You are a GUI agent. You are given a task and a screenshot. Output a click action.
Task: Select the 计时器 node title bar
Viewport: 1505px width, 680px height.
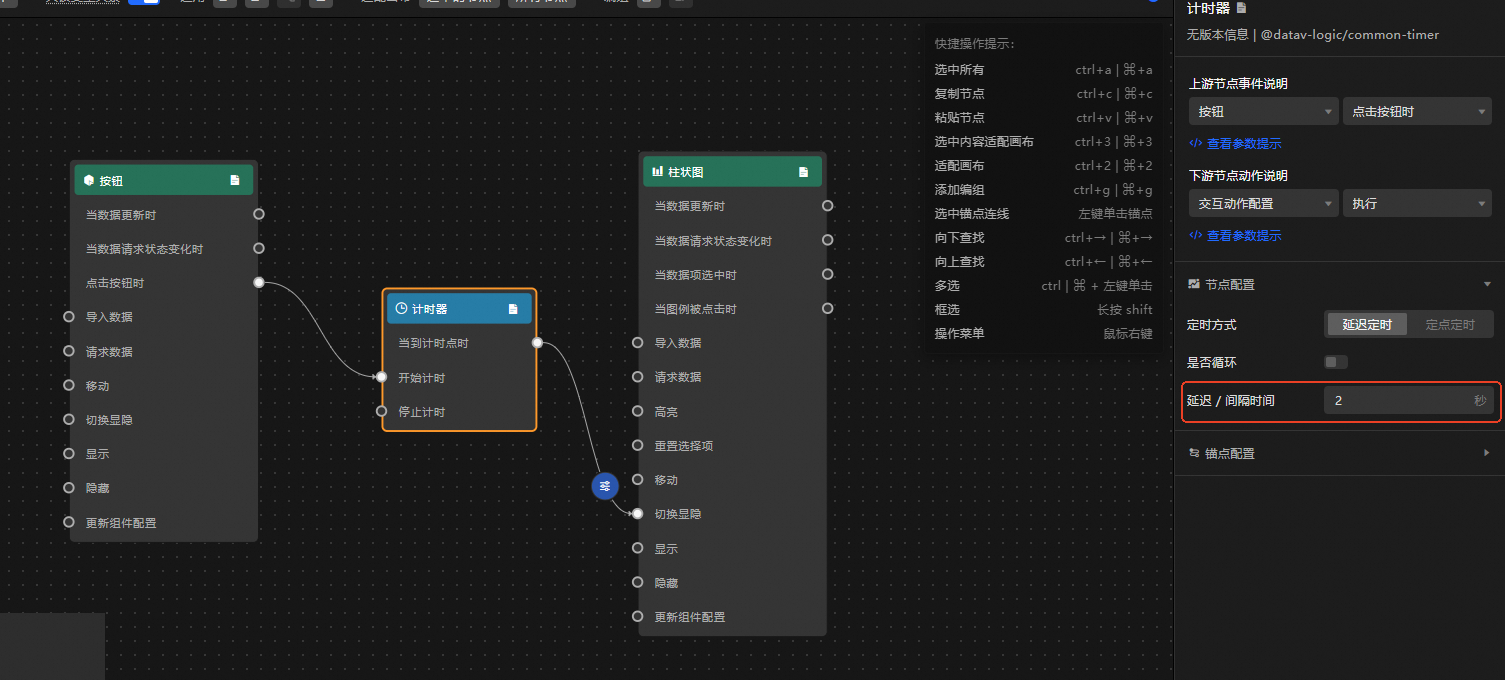(460, 309)
